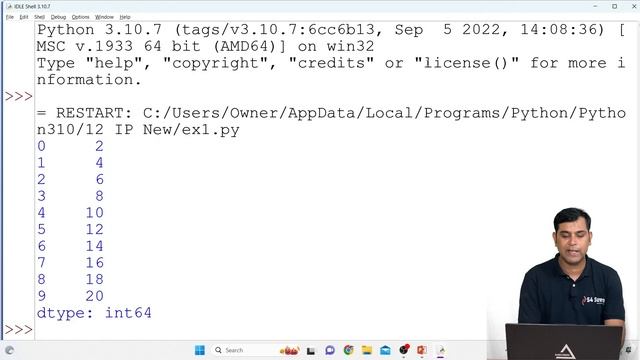Viewport: 640px width, 360px height.
Task: Click the taskbar Search box
Action: (256, 350)
